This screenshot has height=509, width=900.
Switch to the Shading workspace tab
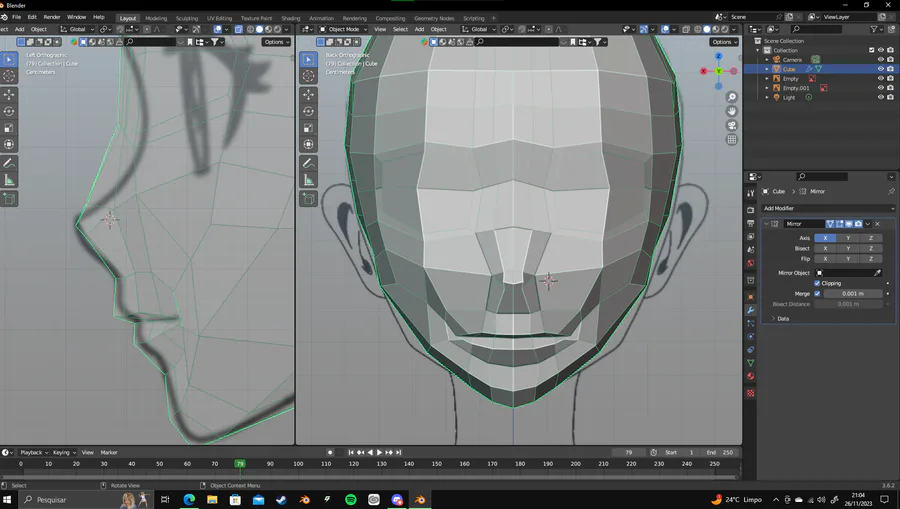click(290, 18)
